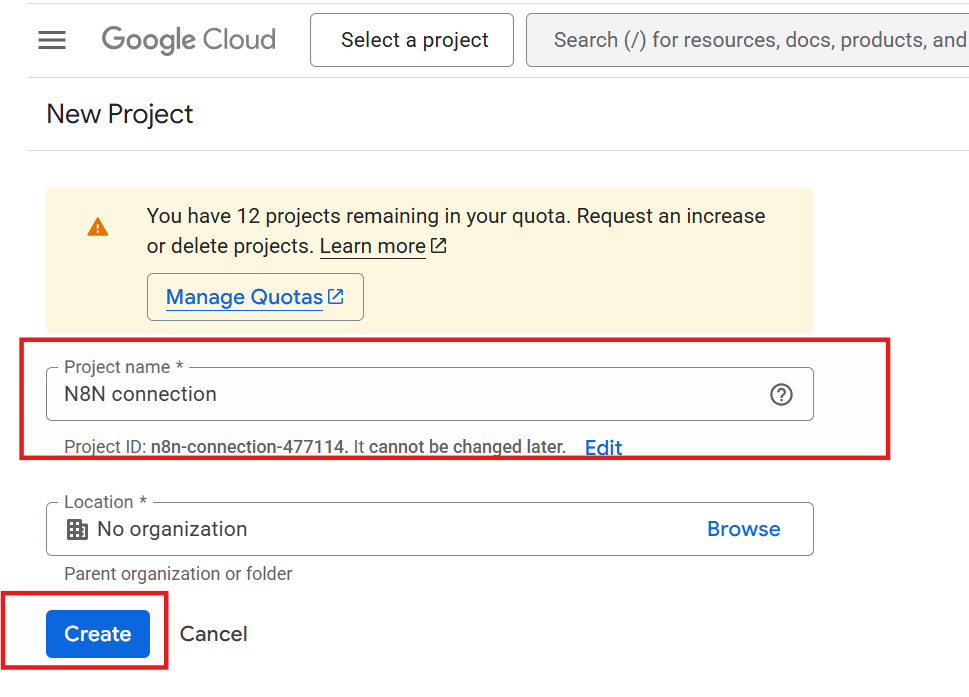Cancel the new project creation
969x697 pixels.
[x=213, y=634]
